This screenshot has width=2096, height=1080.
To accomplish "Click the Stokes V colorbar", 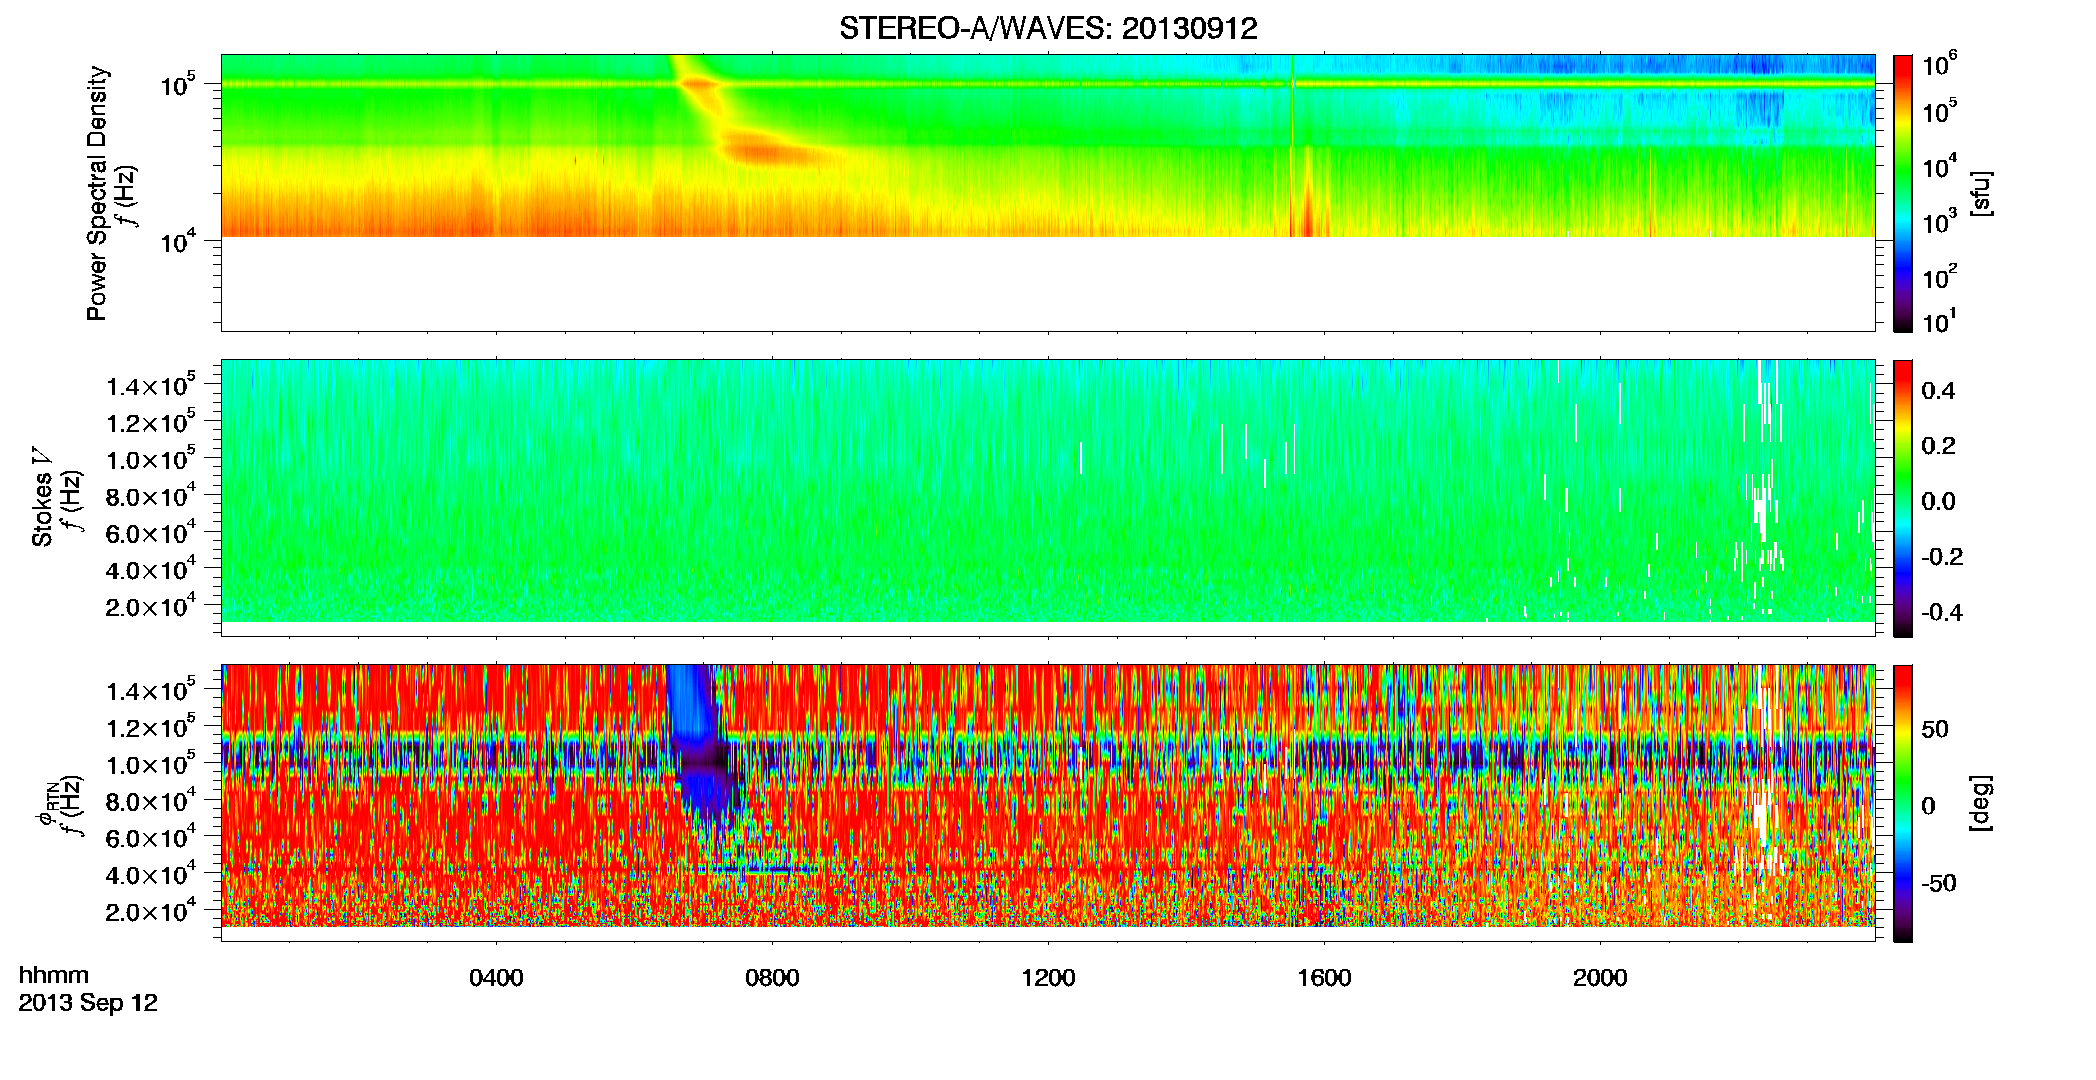I will [1903, 498].
